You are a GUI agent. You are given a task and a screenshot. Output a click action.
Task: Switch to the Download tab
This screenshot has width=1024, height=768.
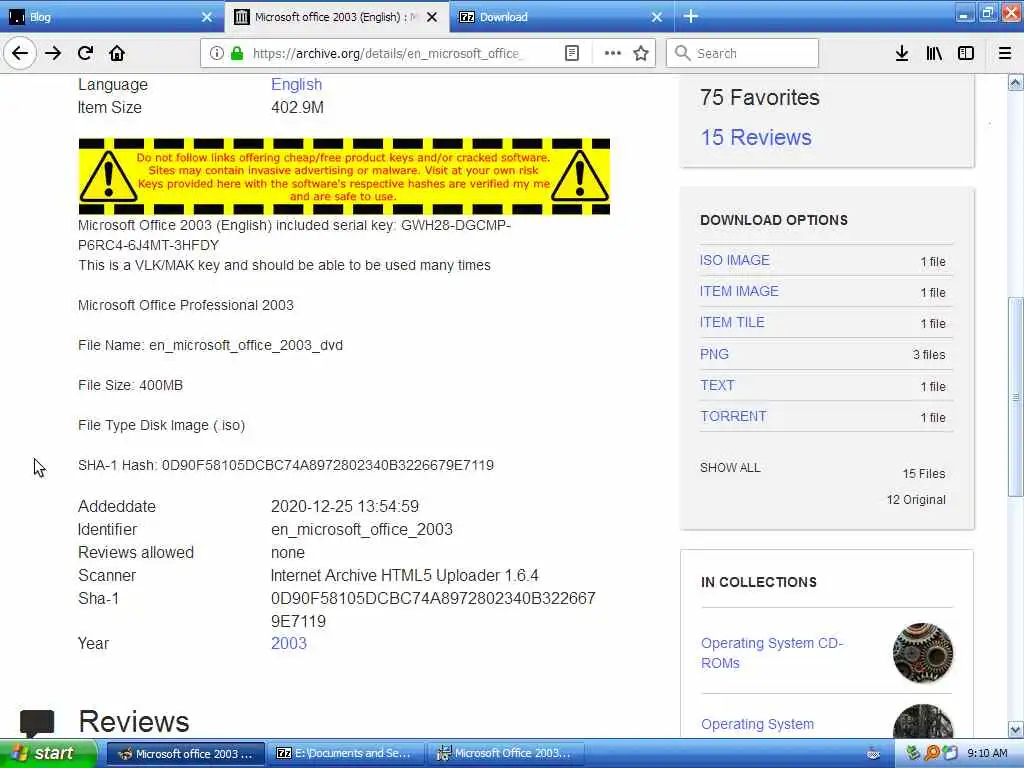tap(562, 17)
